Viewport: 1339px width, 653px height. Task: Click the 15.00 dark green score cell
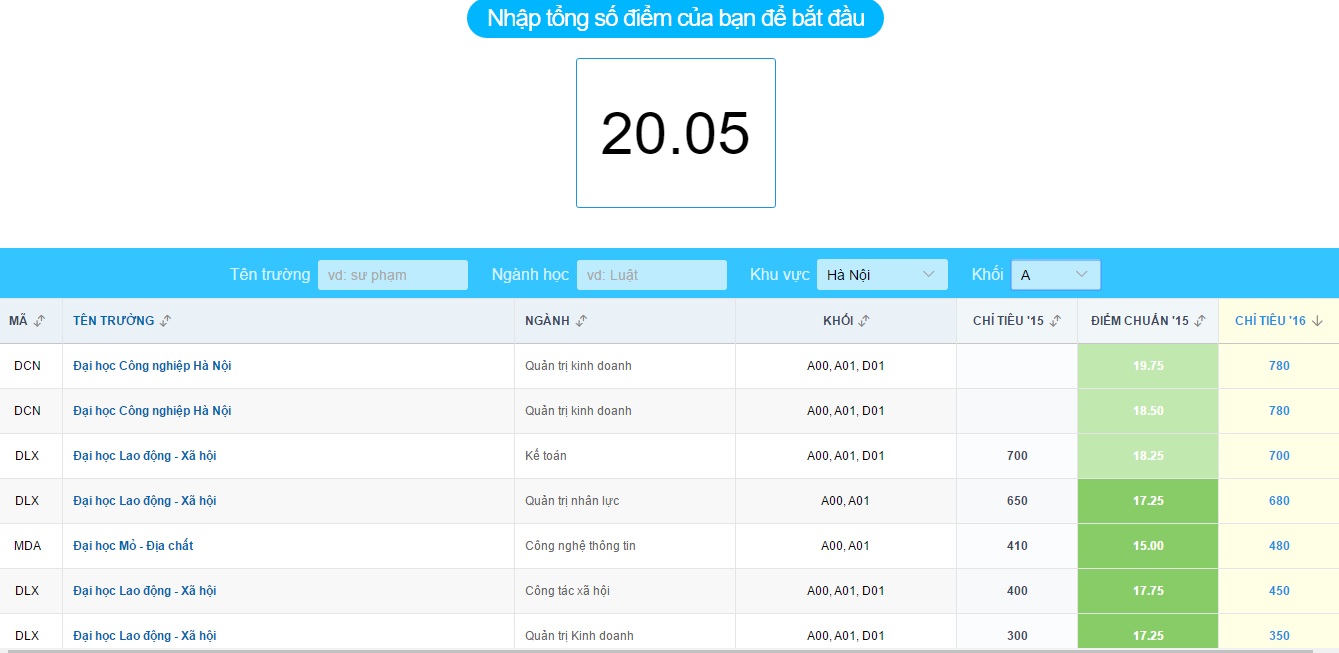[1147, 546]
